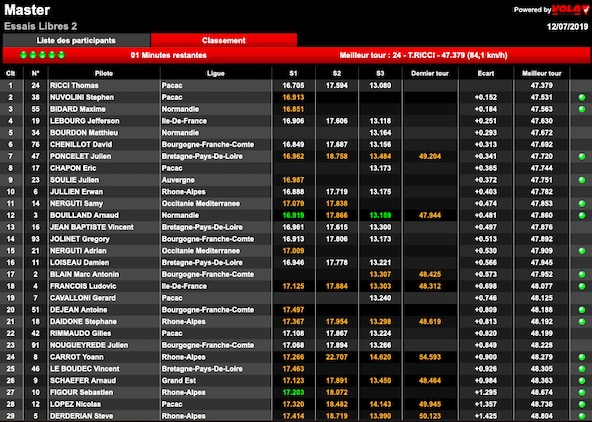Click the green status dot for BIDARD Maxime
The image size is (592, 422).
point(582,109)
